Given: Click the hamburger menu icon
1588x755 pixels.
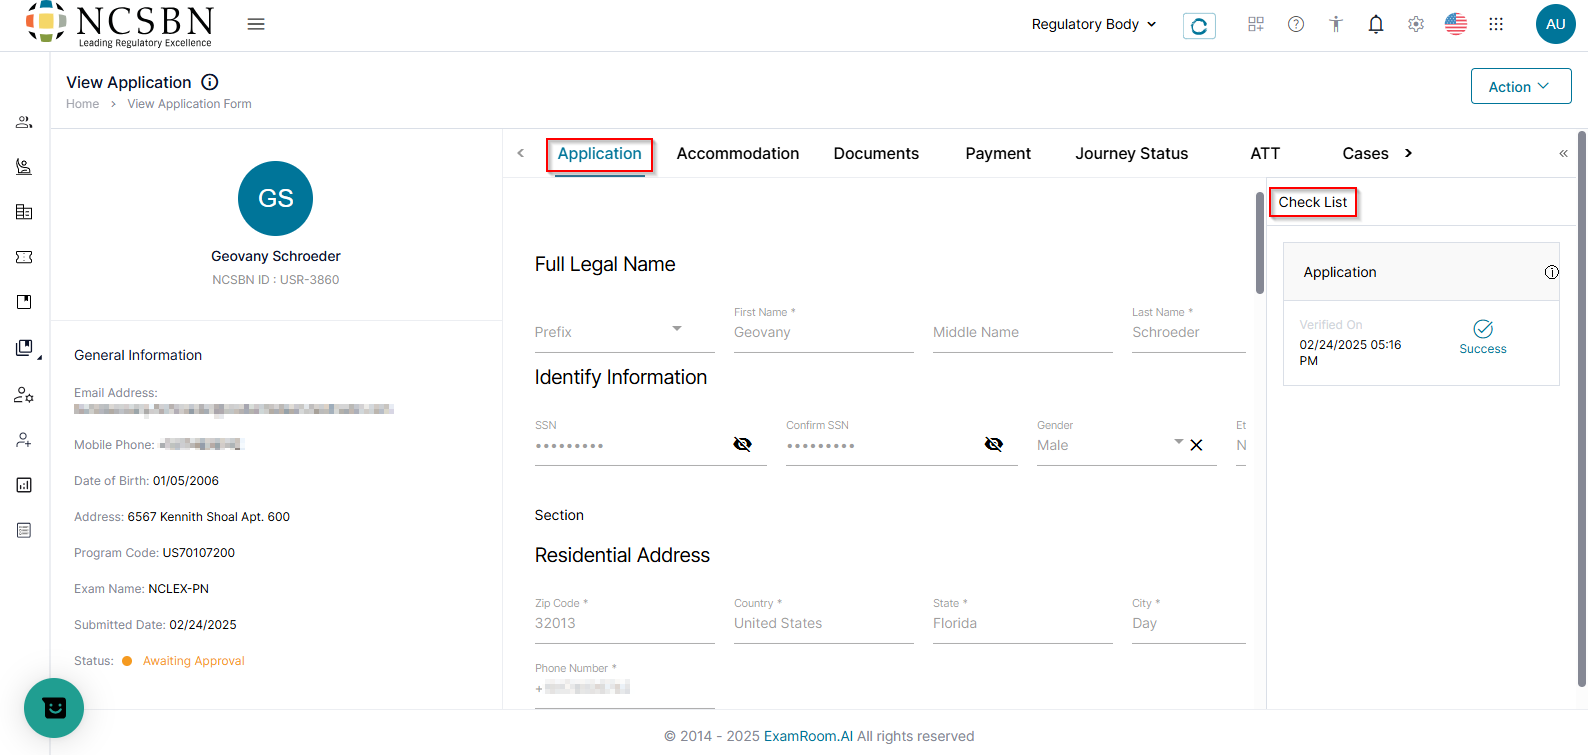Looking at the screenshot, I should point(256,24).
